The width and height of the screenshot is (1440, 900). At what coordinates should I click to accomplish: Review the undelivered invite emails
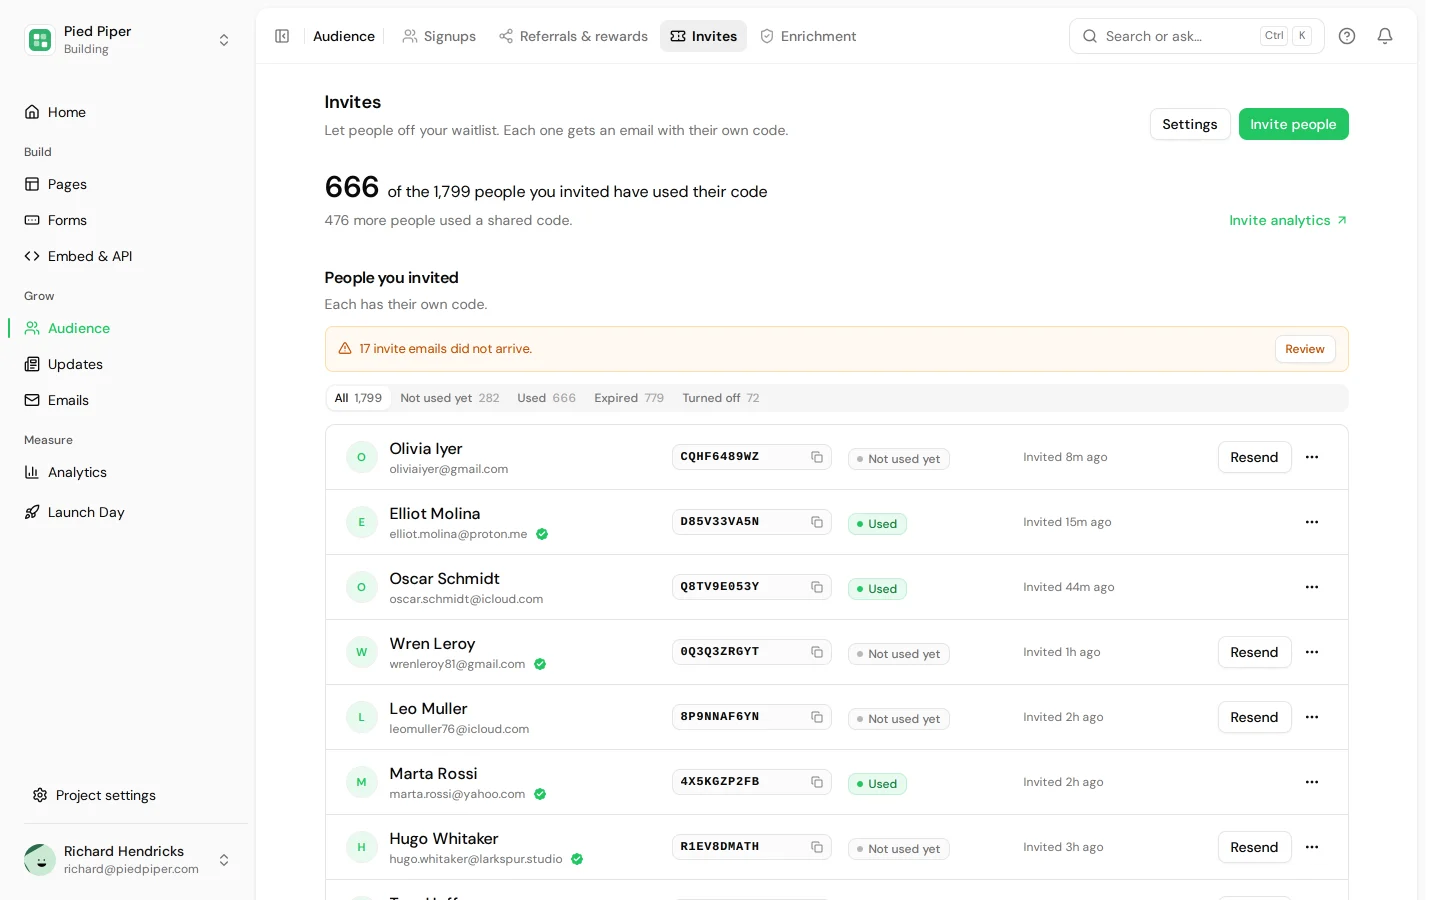1305,349
